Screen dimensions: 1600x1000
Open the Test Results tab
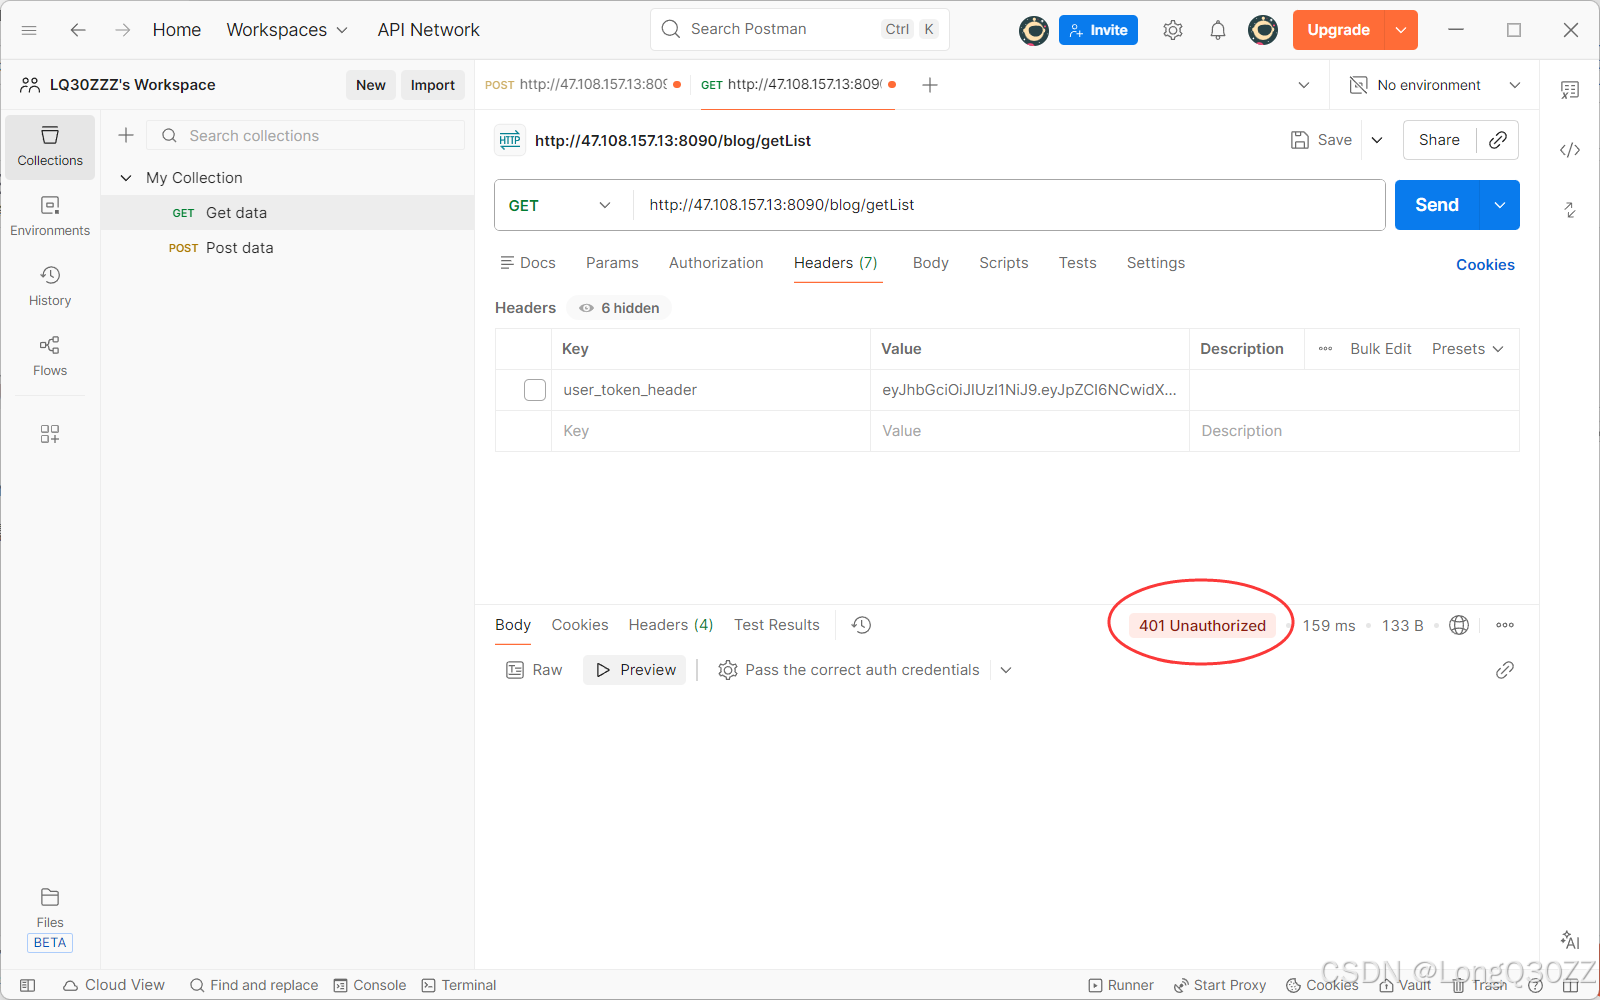click(x=777, y=625)
